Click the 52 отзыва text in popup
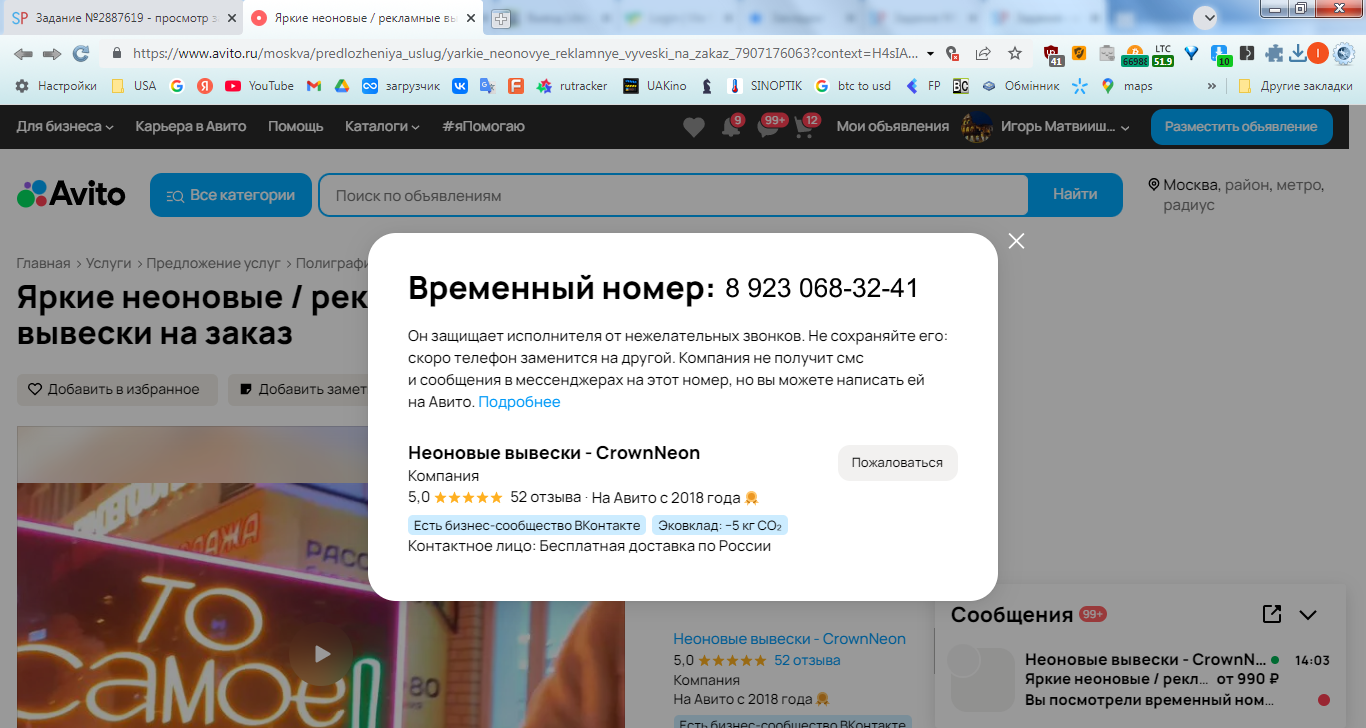This screenshot has height=728, width=1366. 545,497
